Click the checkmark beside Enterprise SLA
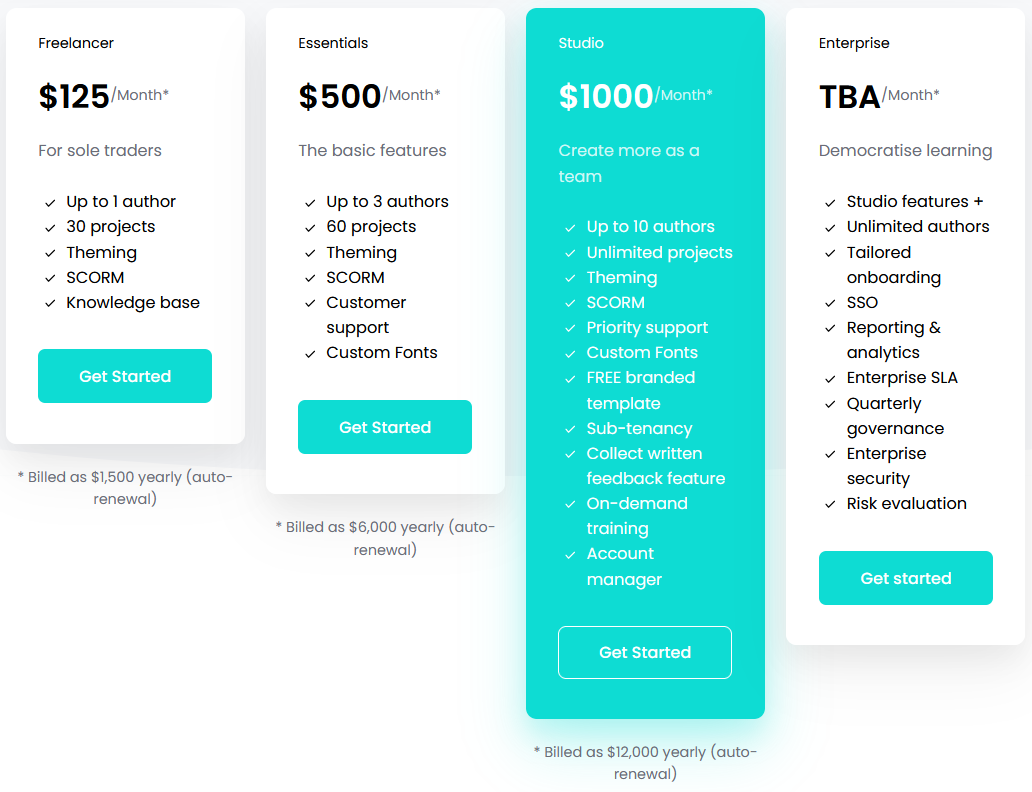 [x=831, y=377]
